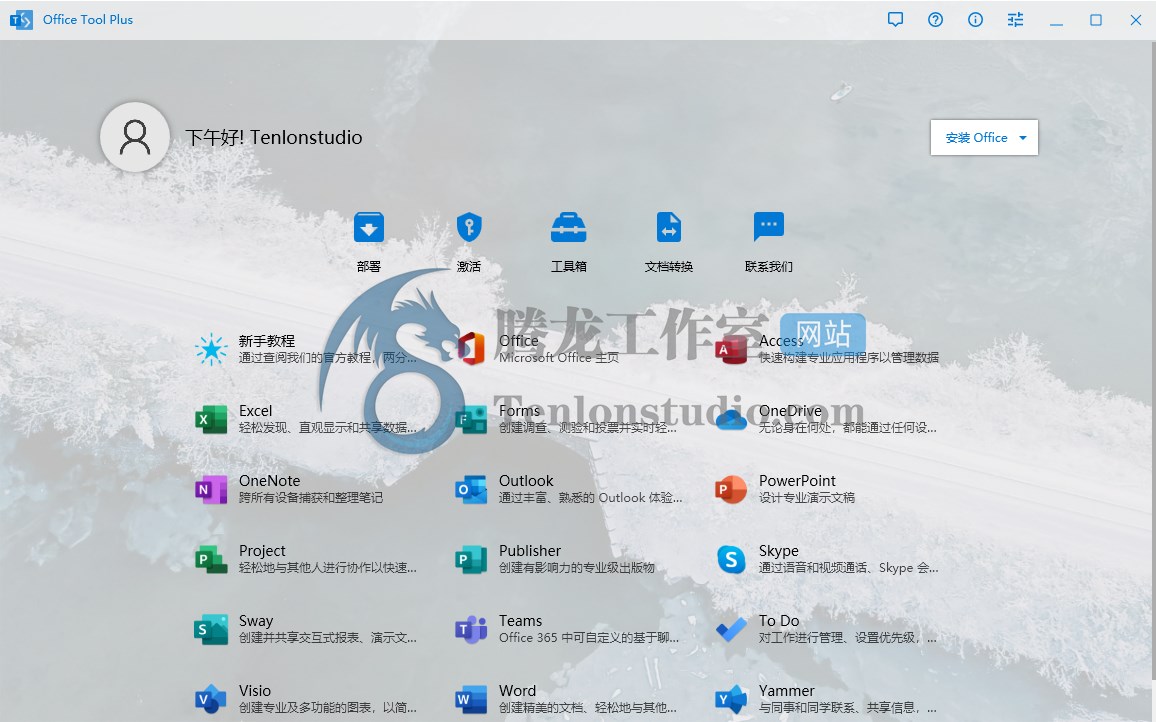Screen dimensions: 1156x722
Task: Launch the Visio app icon
Action: tap(212, 699)
